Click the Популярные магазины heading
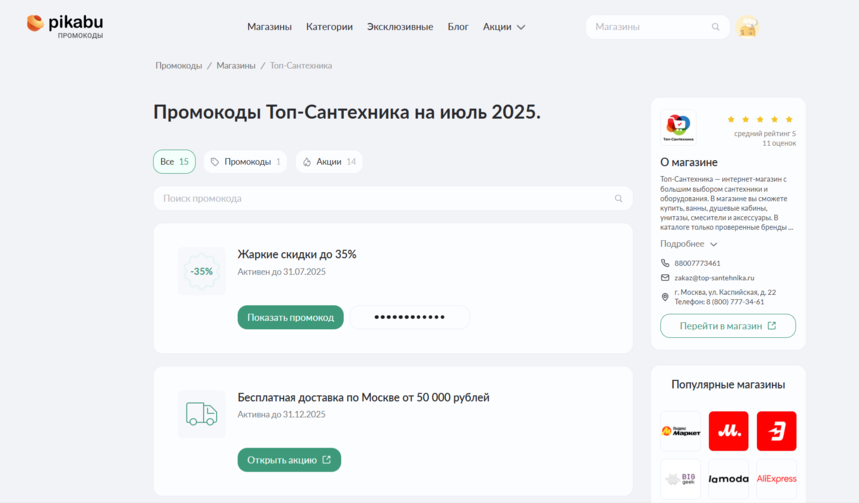859x503 pixels. (x=728, y=385)
